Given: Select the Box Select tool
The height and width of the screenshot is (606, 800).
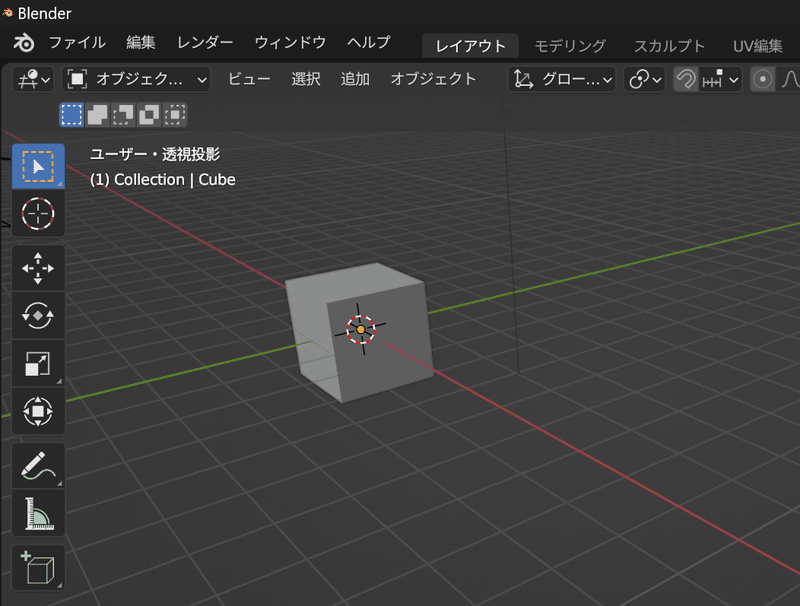Looking at the screenshot, I should tap(38, 166).
